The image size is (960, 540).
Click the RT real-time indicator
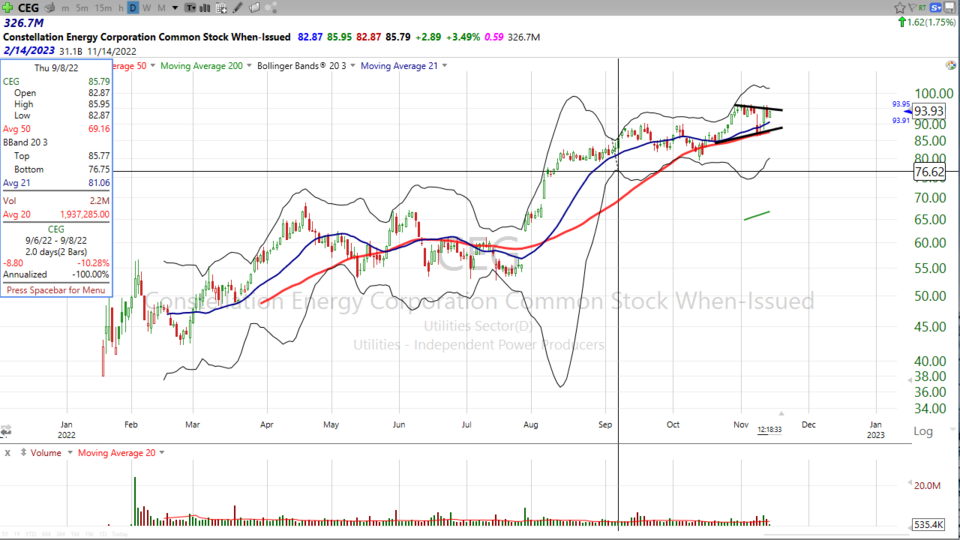tap(922, 7)
